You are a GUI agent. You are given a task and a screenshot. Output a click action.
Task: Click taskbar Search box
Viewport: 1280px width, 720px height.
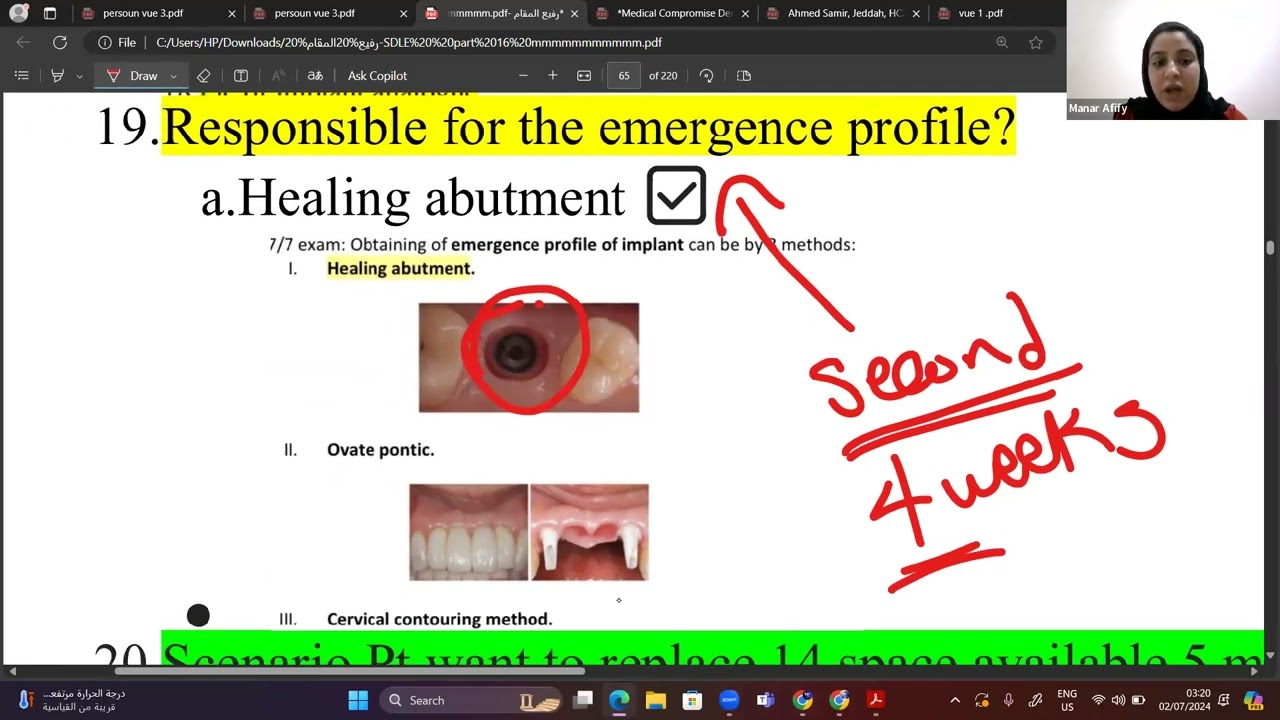(470, 700)
